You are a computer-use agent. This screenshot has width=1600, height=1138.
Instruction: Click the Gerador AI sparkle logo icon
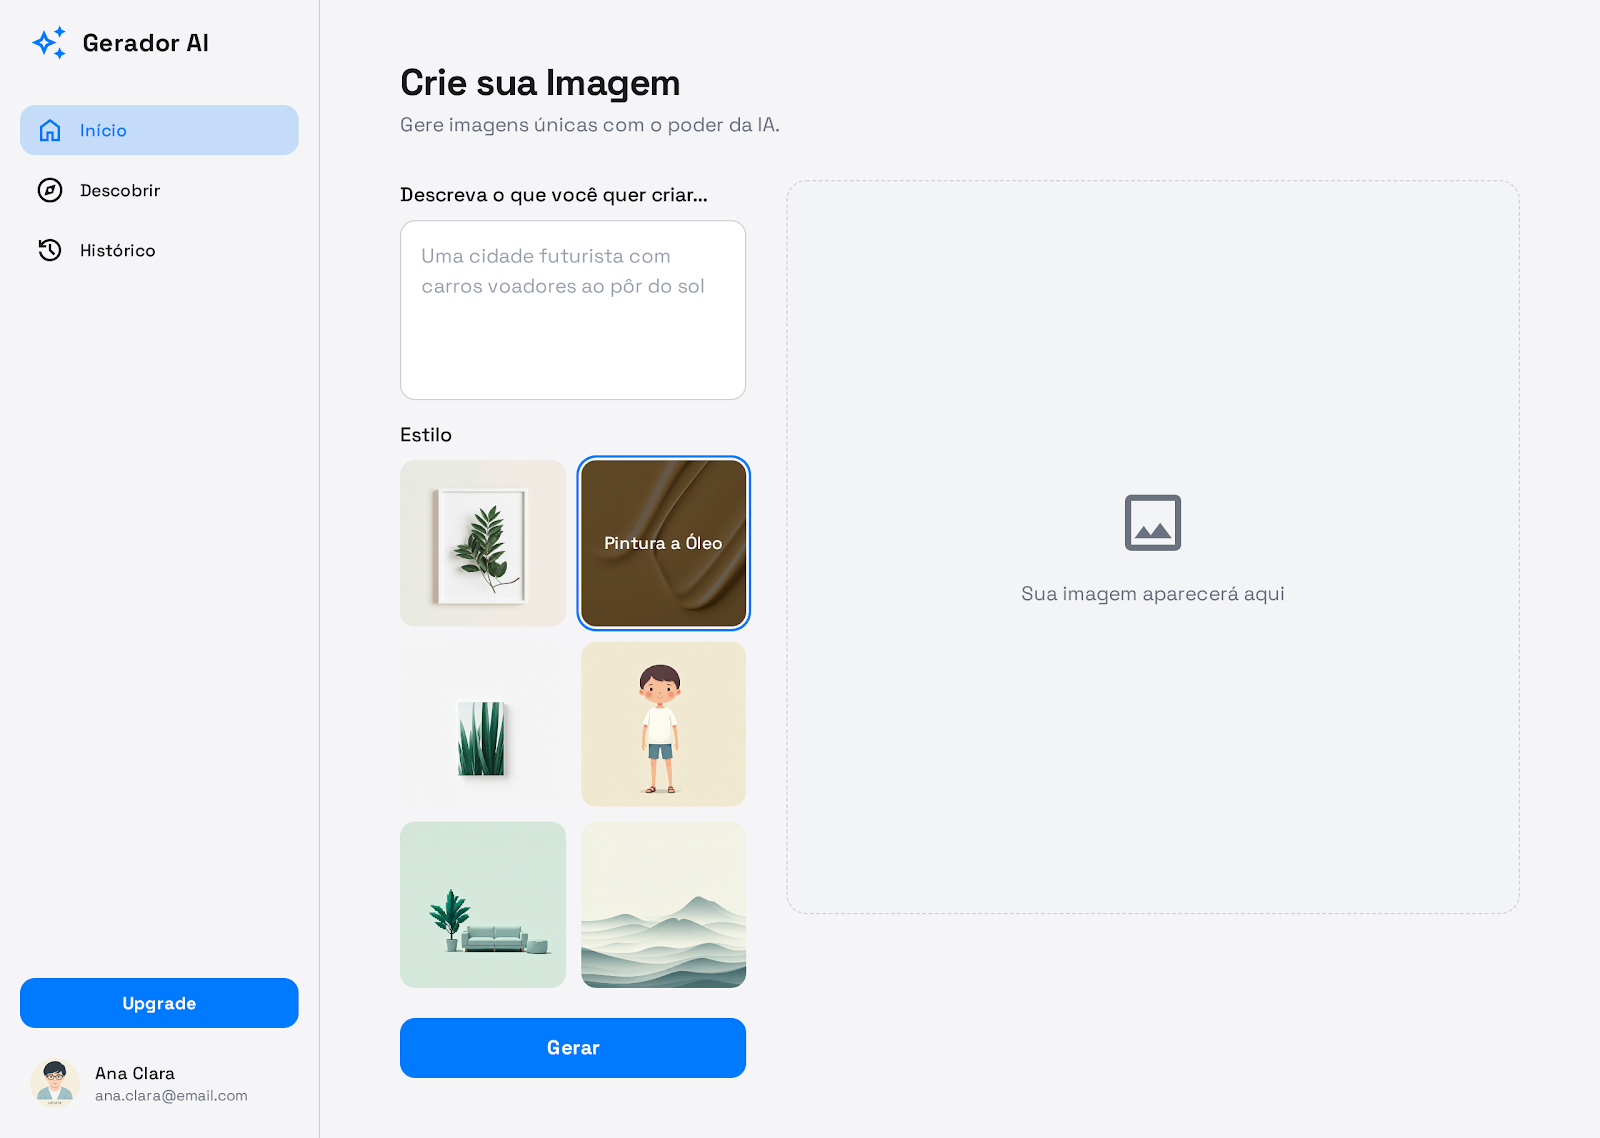coord(49,43)
